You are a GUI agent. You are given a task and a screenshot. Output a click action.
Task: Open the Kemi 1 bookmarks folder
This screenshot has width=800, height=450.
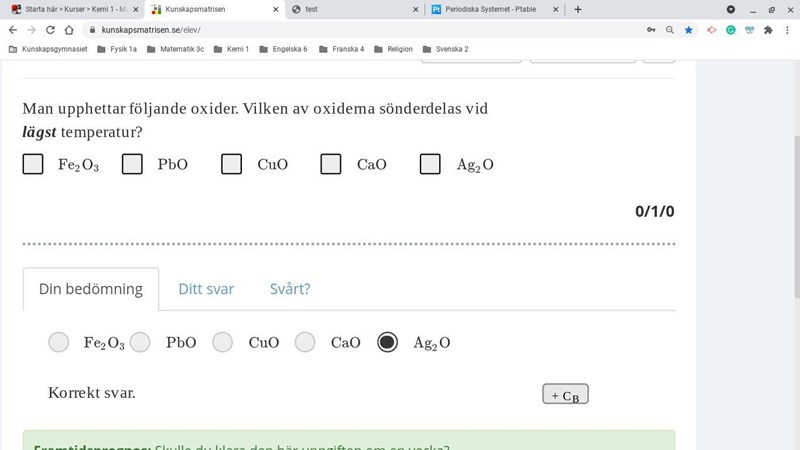[231, 49]
